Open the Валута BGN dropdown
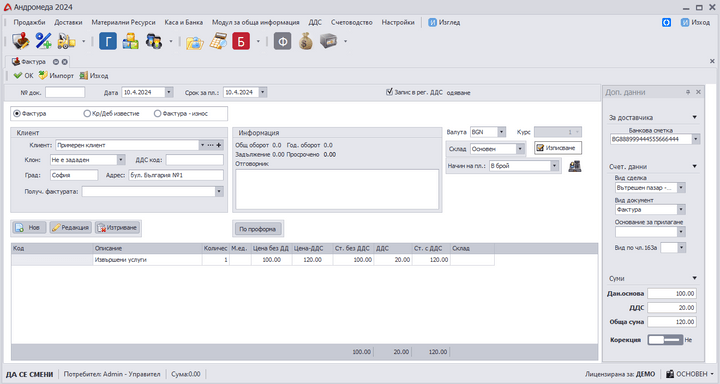The image size is (720, 384). (x=501, y=132)
